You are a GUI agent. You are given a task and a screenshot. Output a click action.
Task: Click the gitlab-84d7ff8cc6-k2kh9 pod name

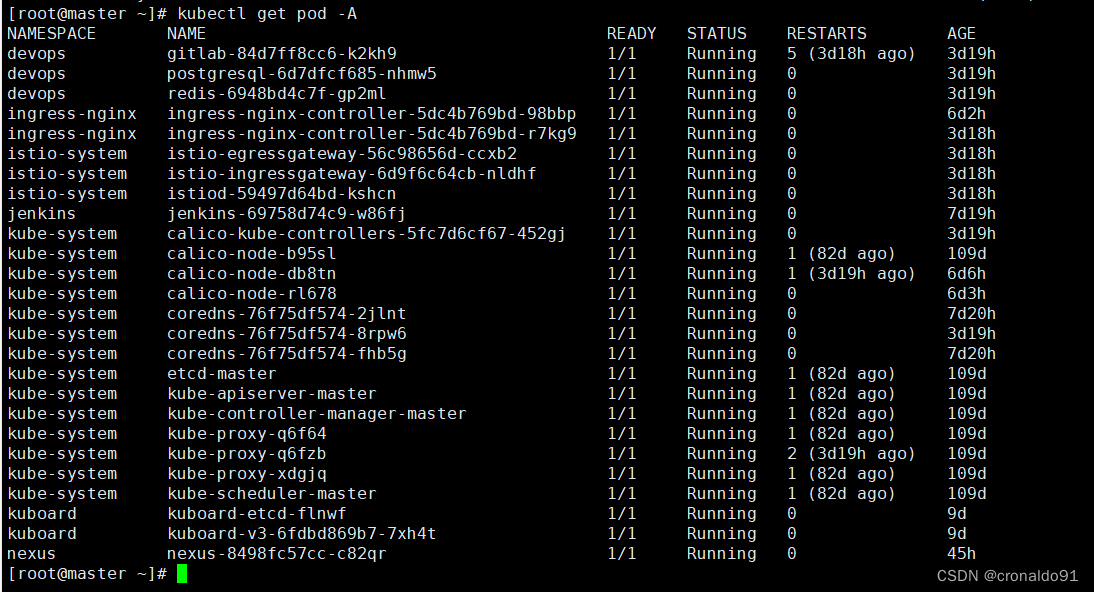pyautogui.click(x=282, y=54)
